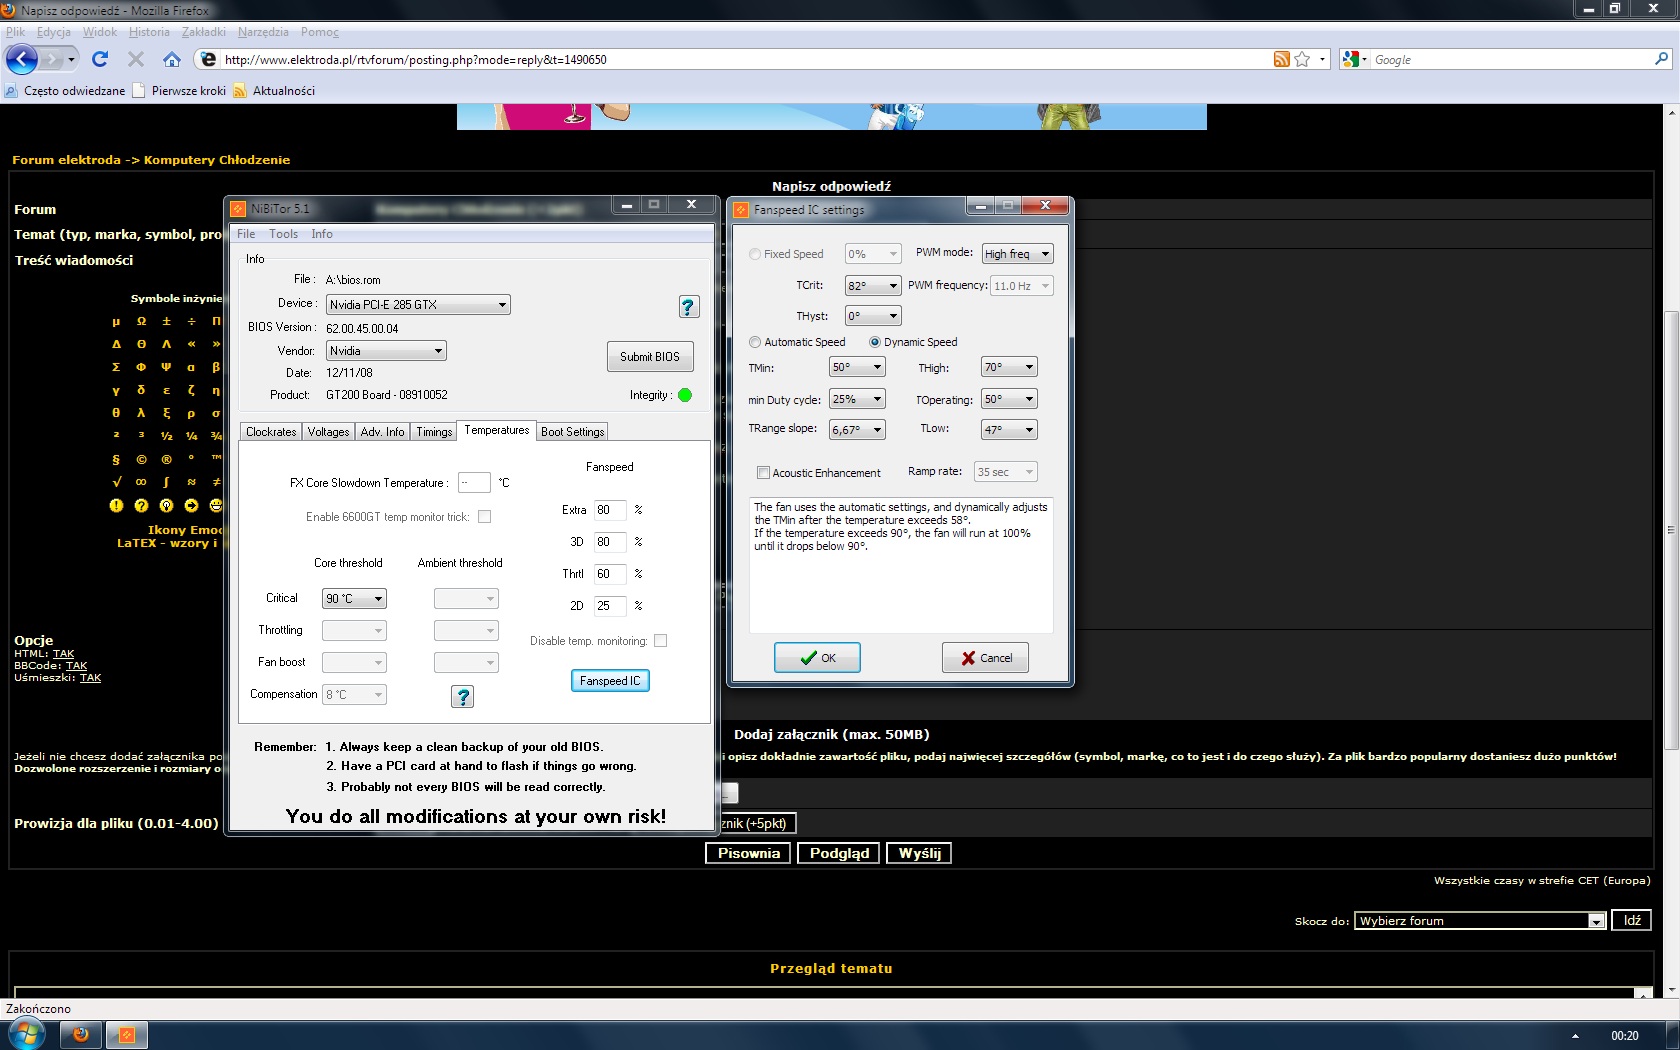This screenshot has width=1680, height=1050.
Task: Insert the plus-minus symbol
Action: tap(166, 321)
